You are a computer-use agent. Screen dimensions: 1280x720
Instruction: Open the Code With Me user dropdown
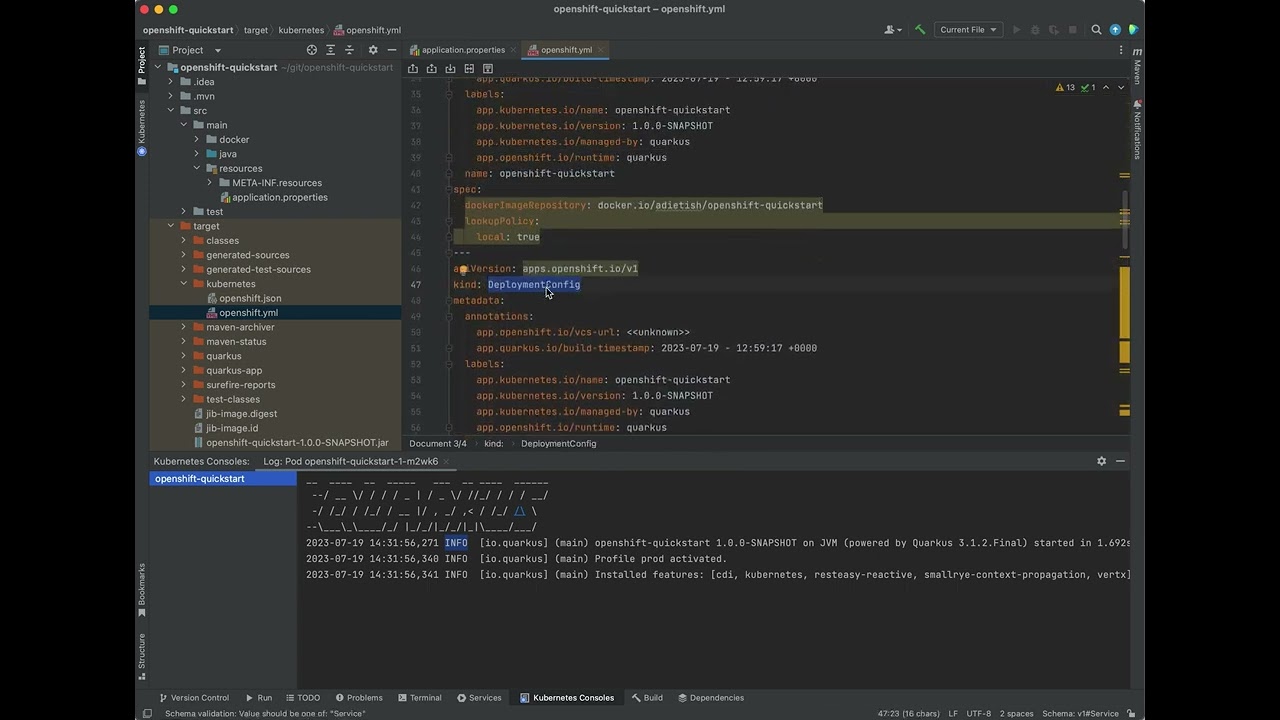click(893, 30)
